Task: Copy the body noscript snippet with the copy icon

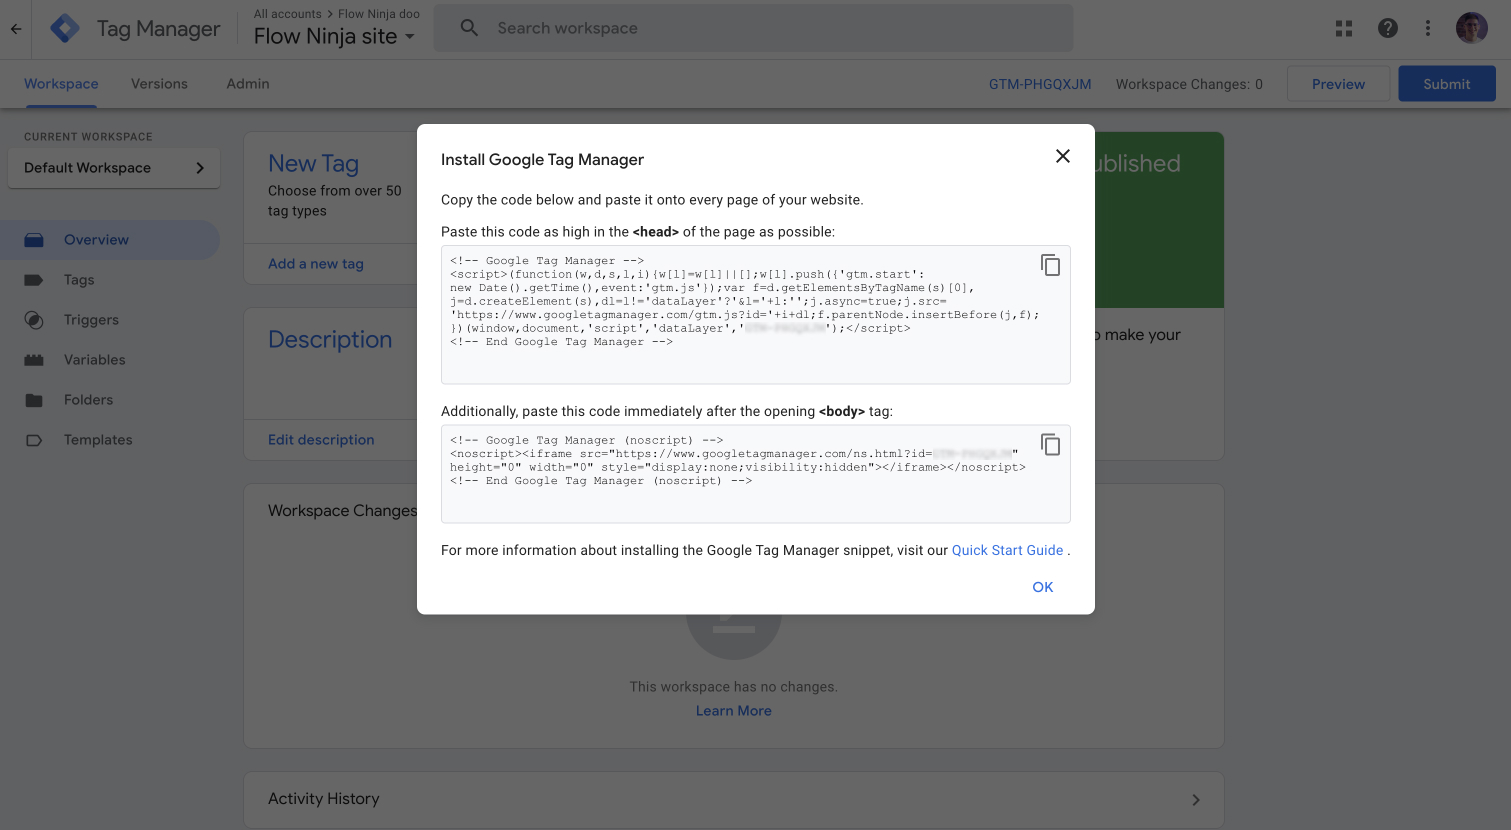Action: 1050,445
